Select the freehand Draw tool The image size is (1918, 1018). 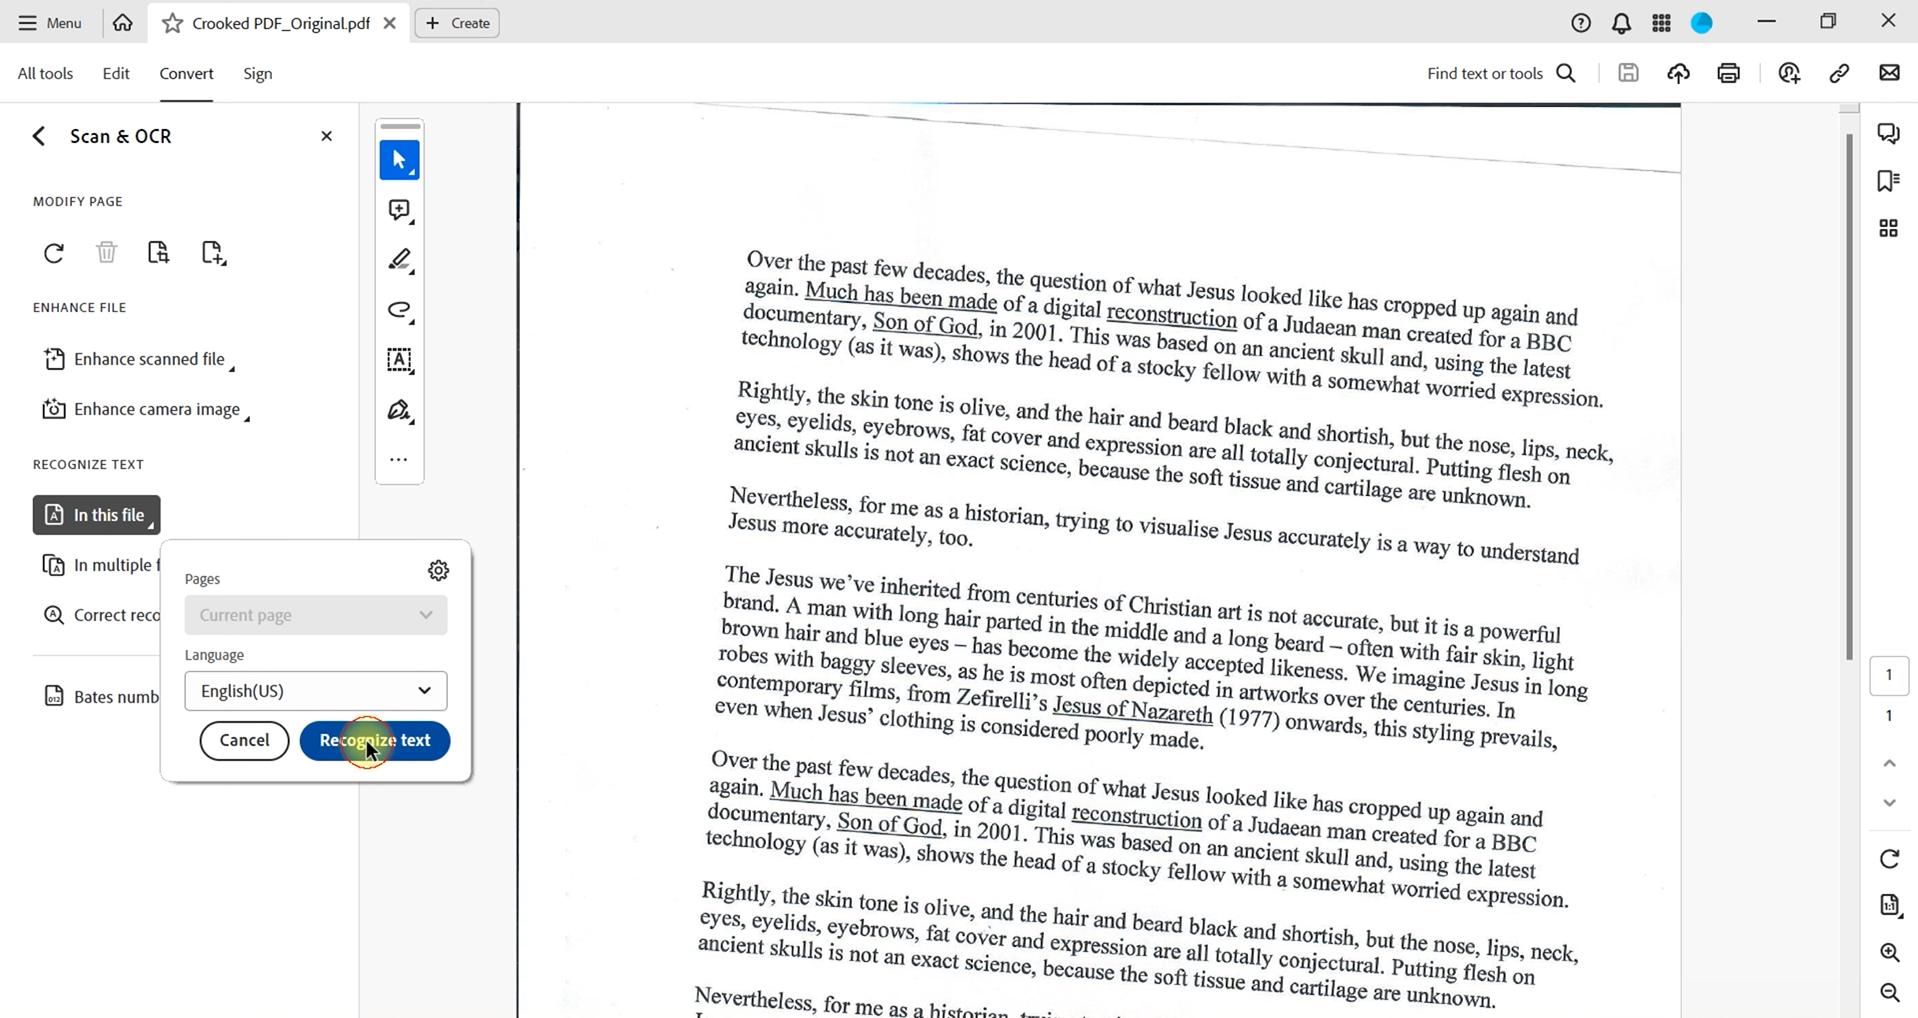pos(398,310)
